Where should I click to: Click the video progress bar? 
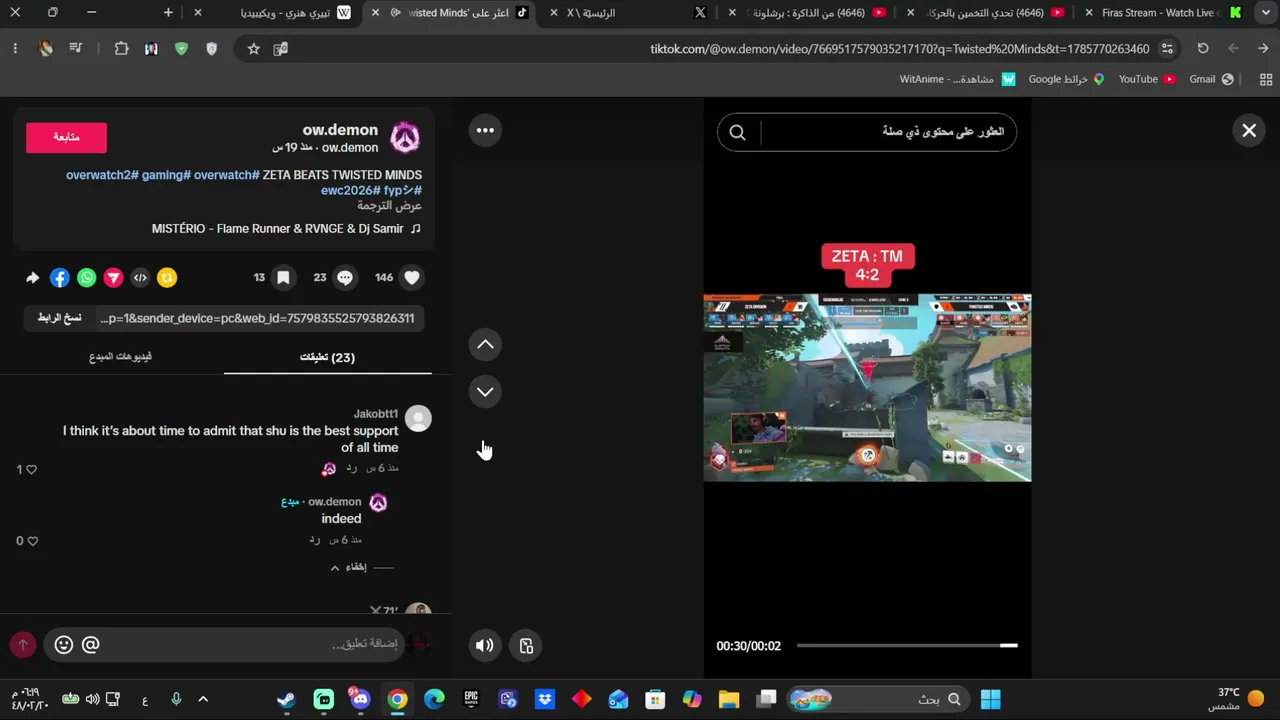click(907, 646)
